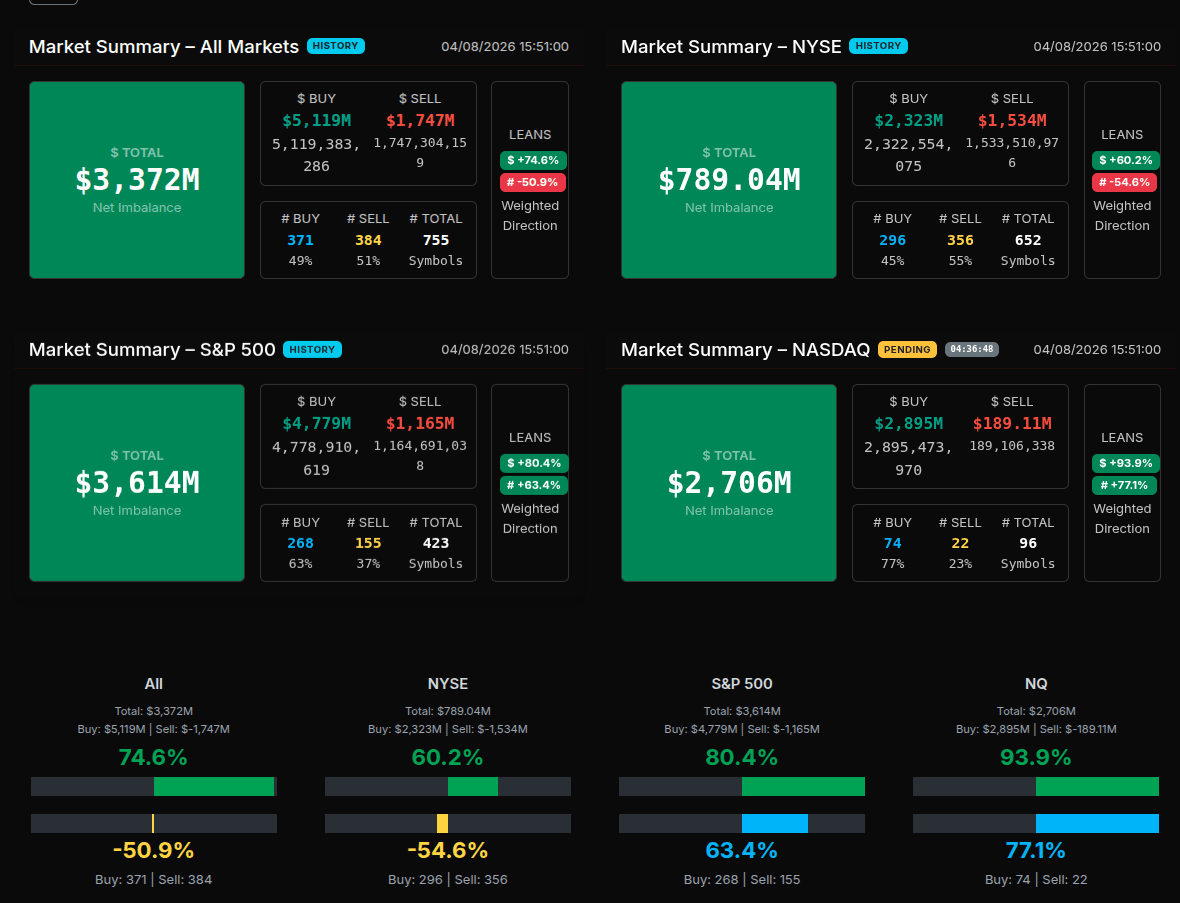1180x903 pixels.
Task: Select the NYSE $789.04M net imbalance tile
Action: (729, 180)
